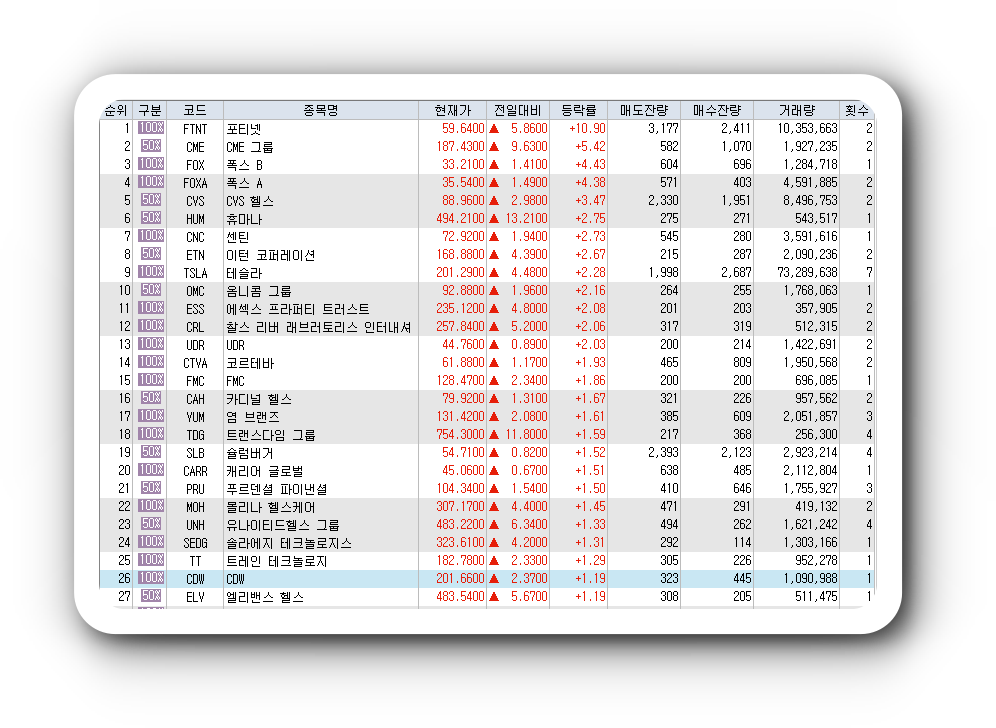Select stock name 이턴 코퍼레이션
Screen dimensions: 996x728
pyautogui.click(x=271, y=255)
